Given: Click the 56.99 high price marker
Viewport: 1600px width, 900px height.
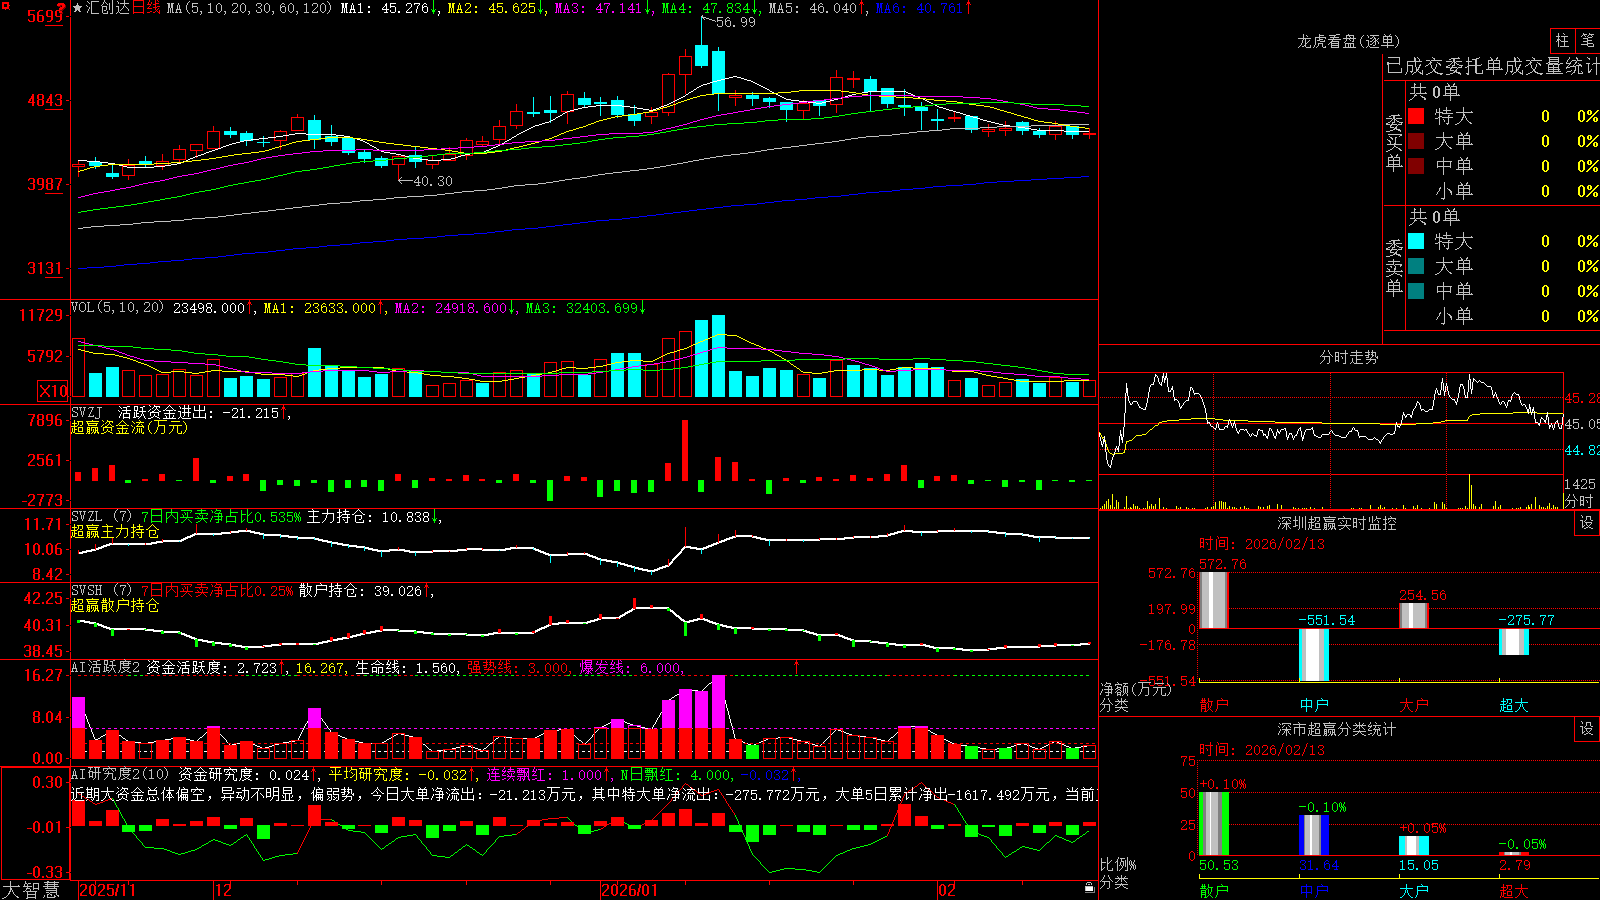Looking at the screenshot, I should tap(736, 22).
